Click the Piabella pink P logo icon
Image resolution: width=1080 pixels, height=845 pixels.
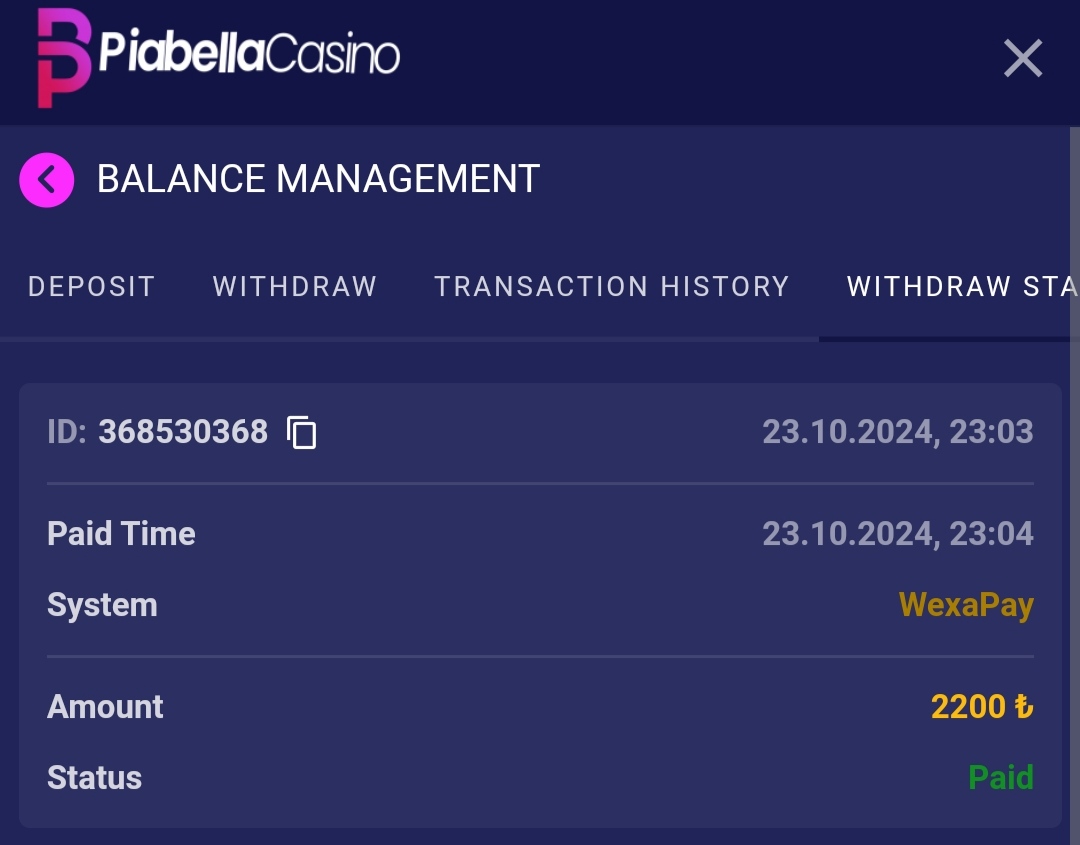point(64,59)
